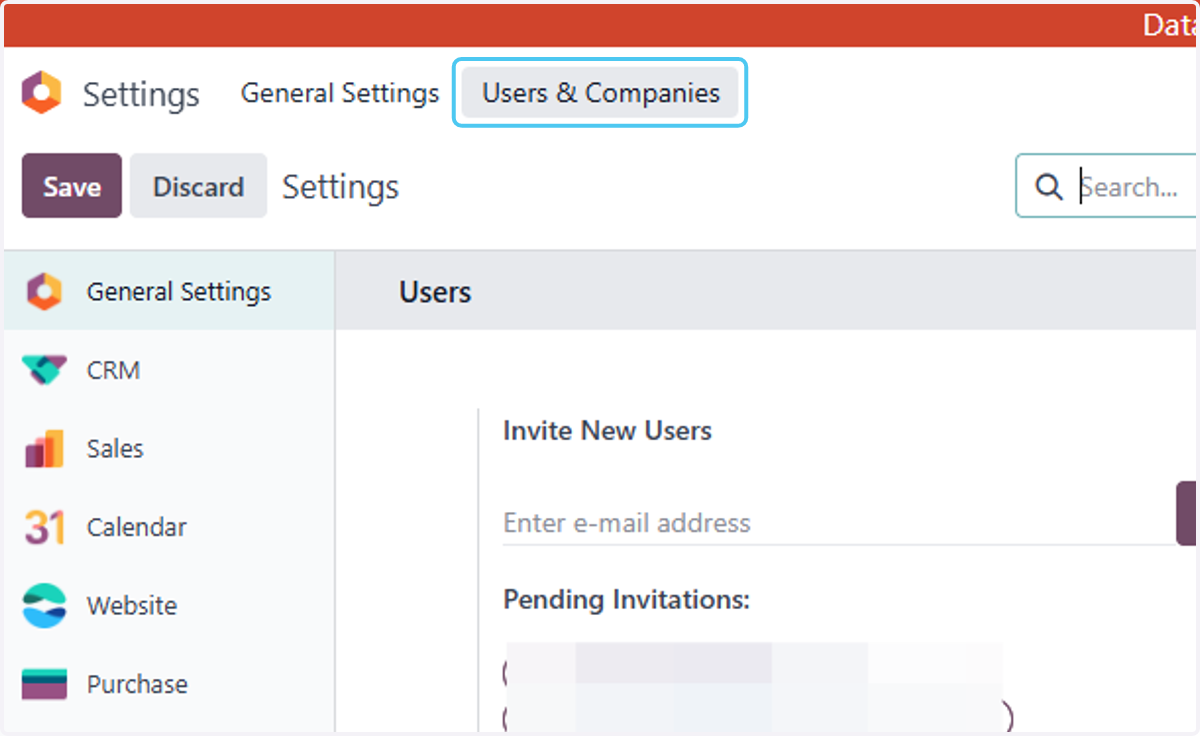Select the CRM module icon
The image size is (1200, 736).
[x=44, y=370]
